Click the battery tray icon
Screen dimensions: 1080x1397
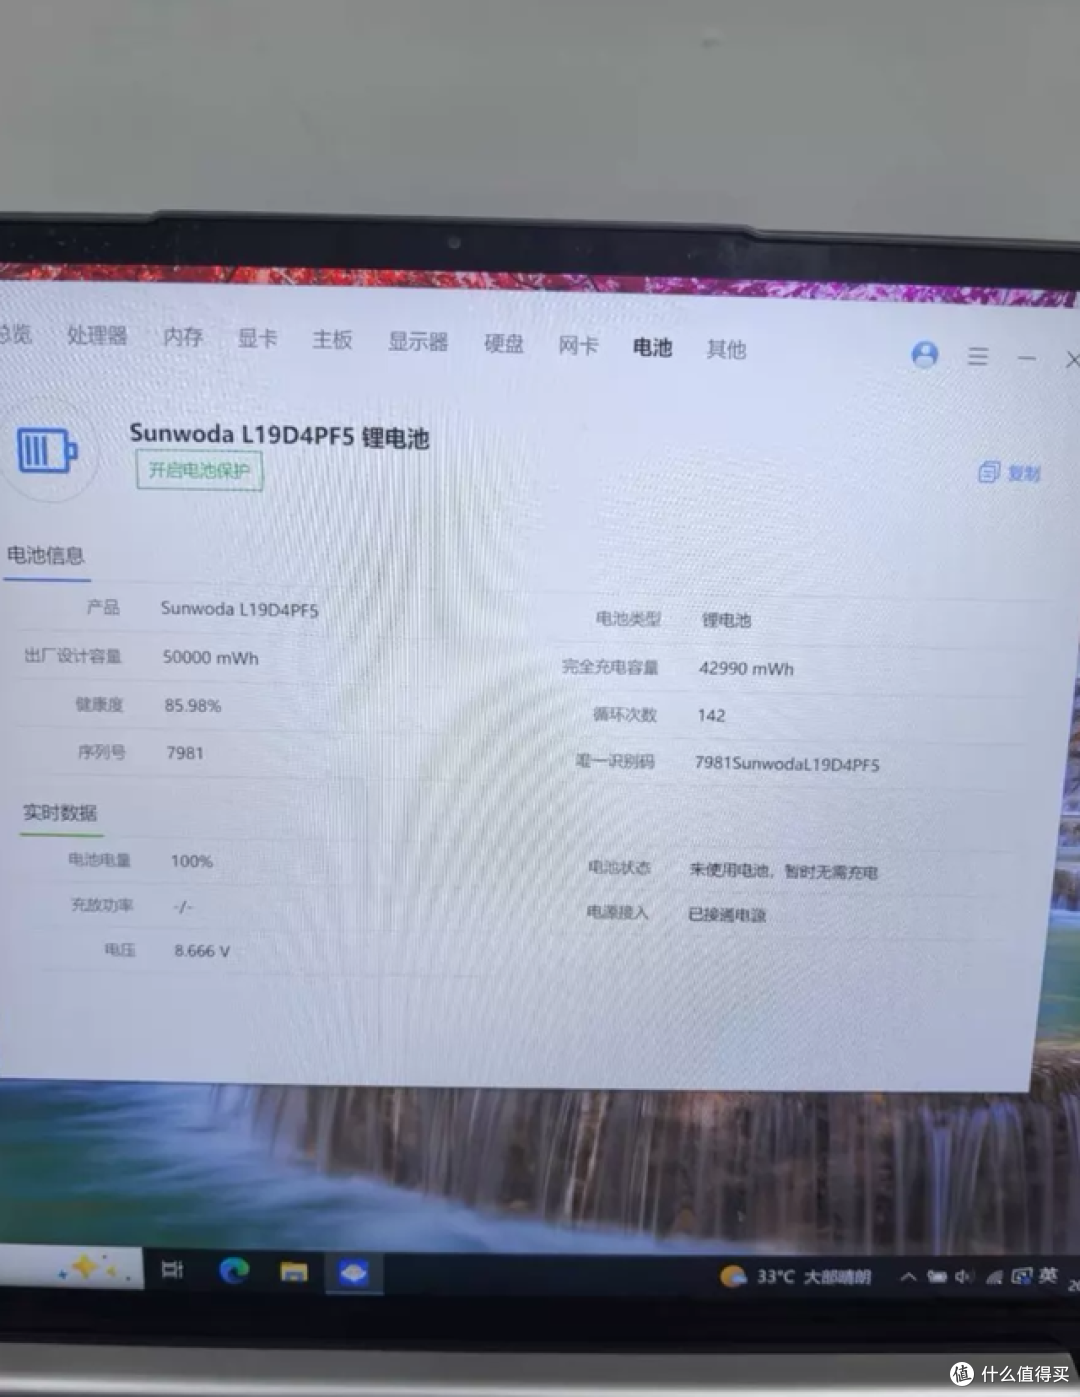coord(937,1277)
